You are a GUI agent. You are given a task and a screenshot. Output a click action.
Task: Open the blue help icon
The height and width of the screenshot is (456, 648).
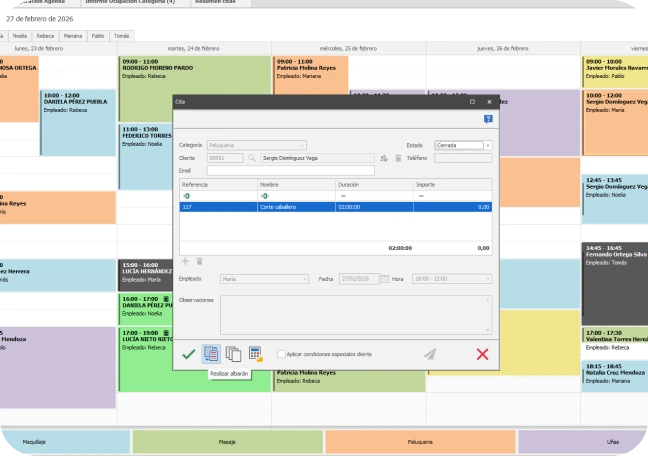[x=488, y=119]
